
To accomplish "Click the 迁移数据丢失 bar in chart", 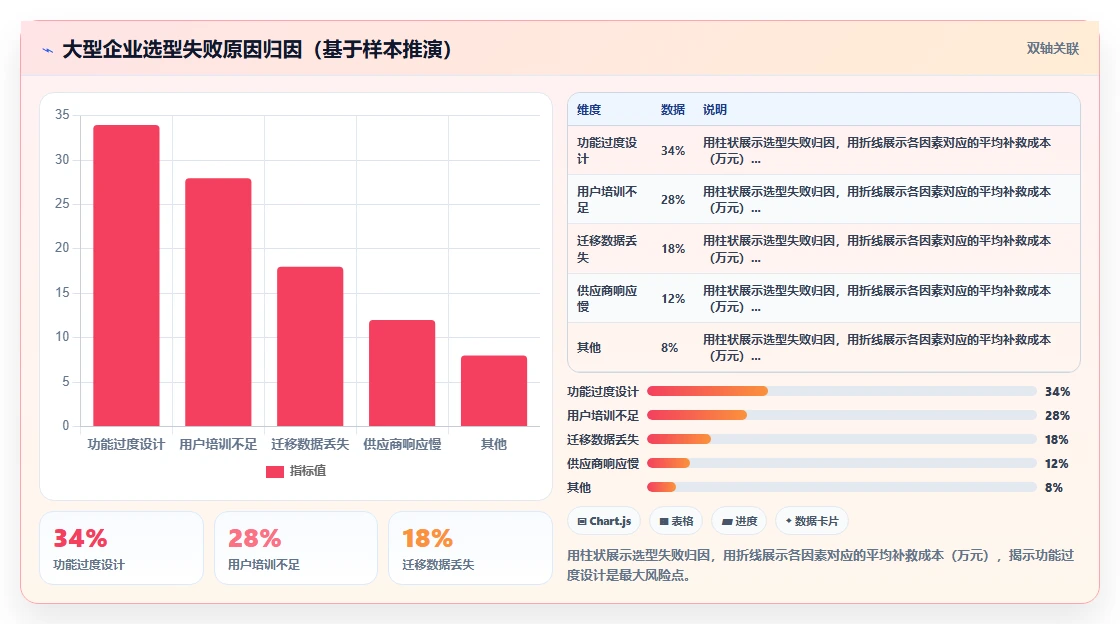I will (x=310, y=346).
